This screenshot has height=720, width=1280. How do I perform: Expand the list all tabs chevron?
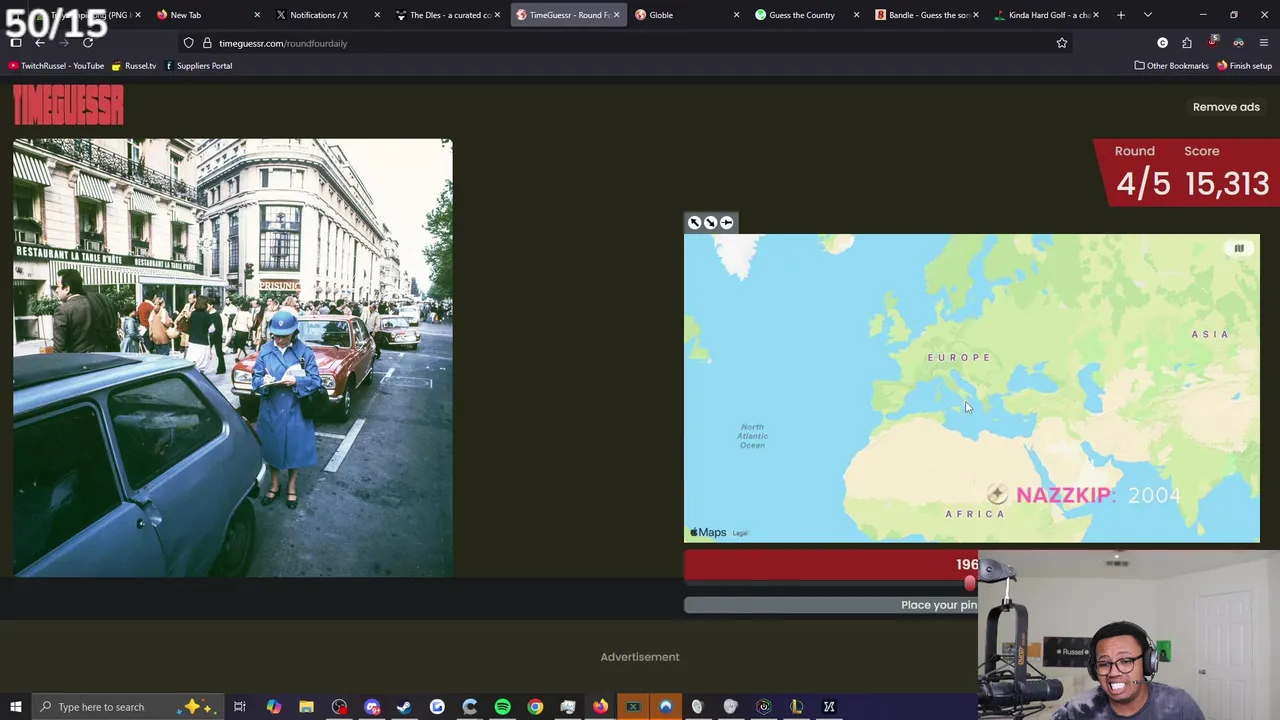click(x=1148, y=15)
